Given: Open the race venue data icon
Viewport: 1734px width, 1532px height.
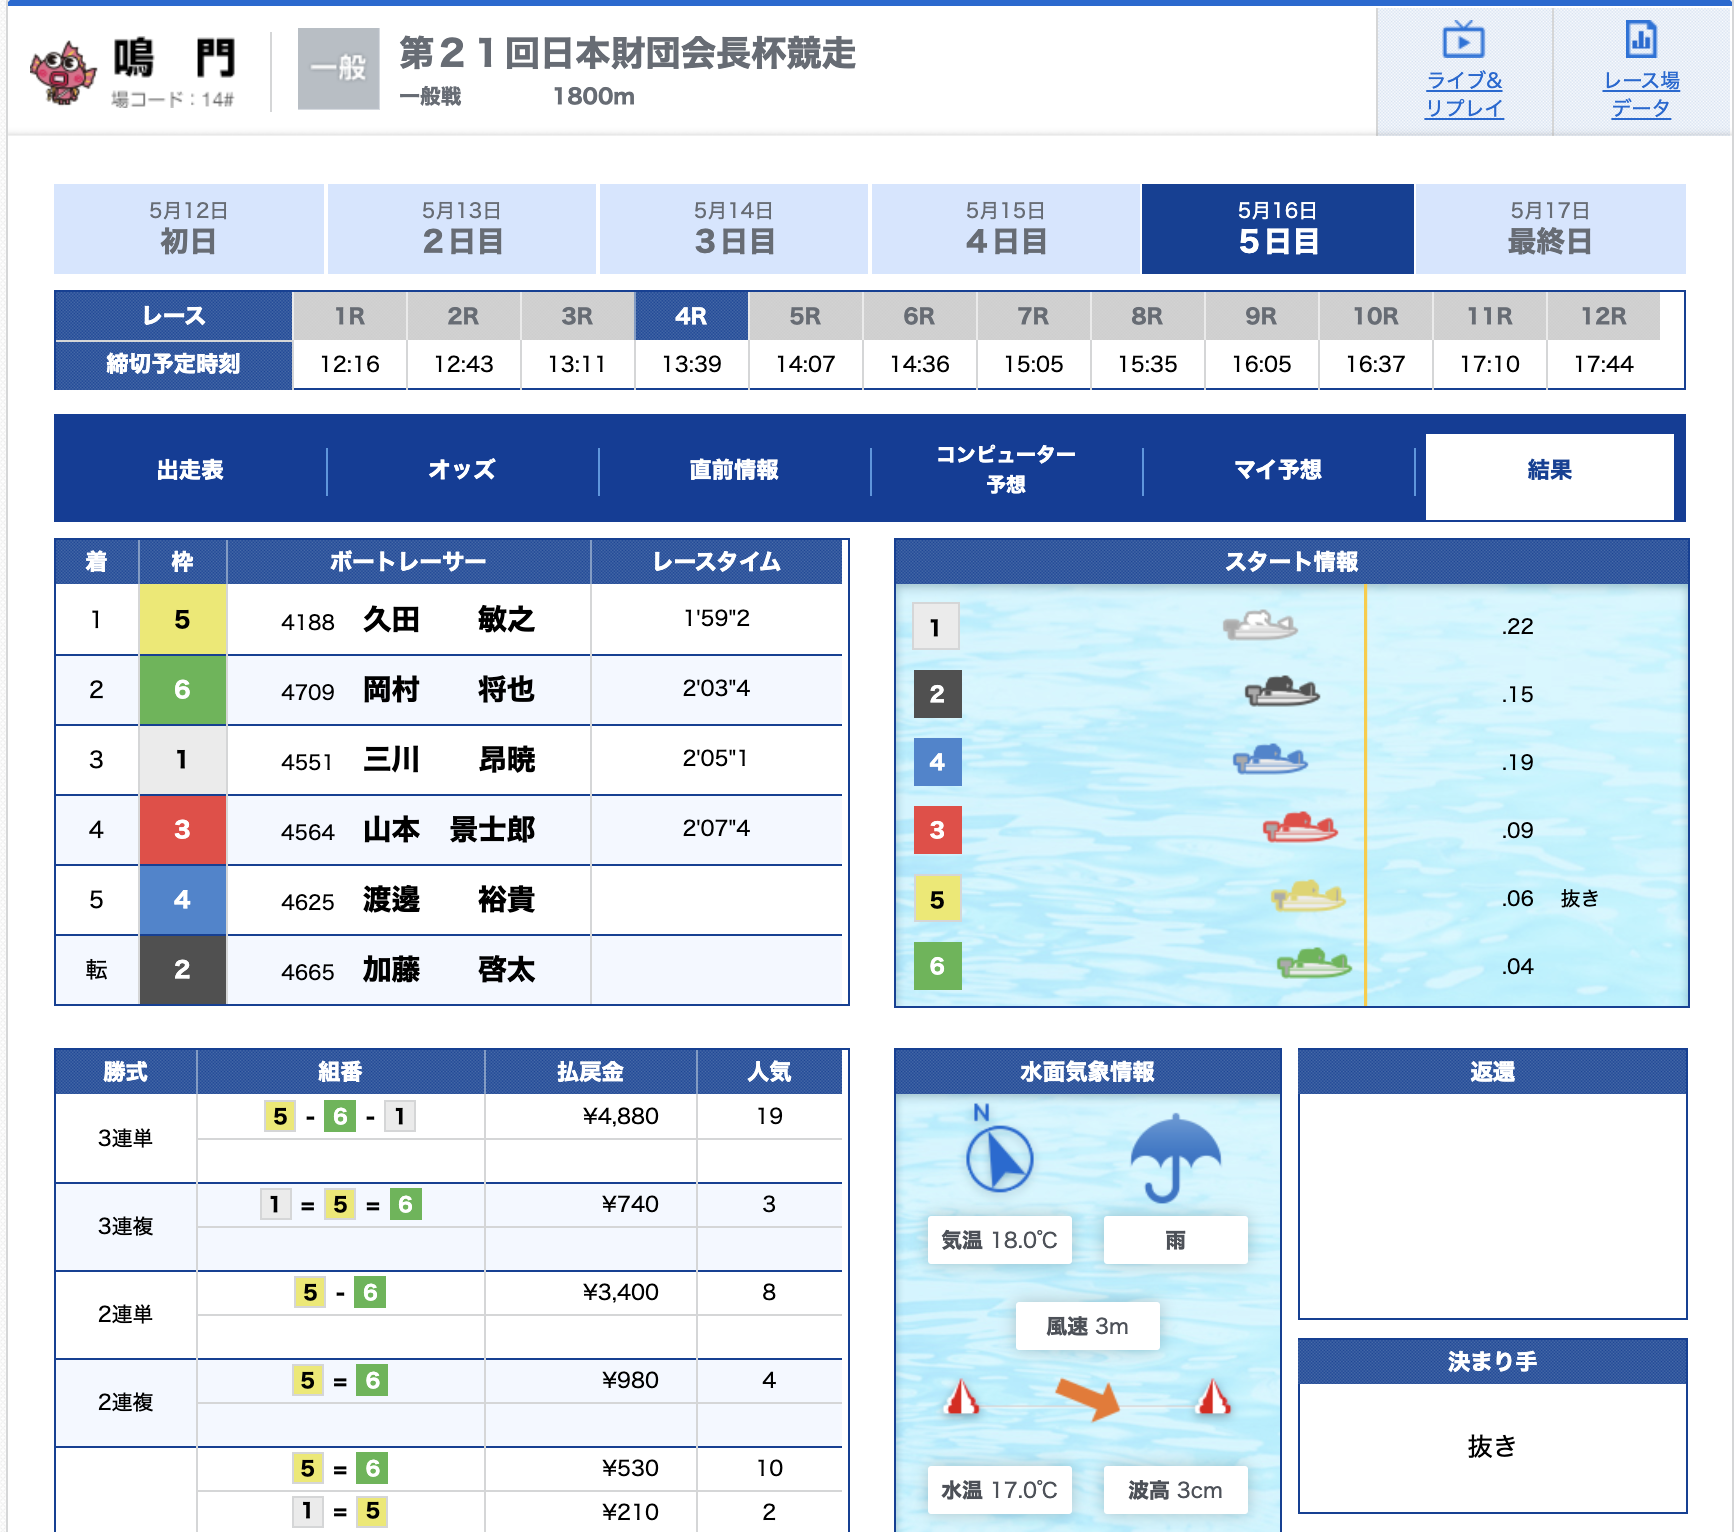Looking at the screenshot, I should coord(1640,41).
